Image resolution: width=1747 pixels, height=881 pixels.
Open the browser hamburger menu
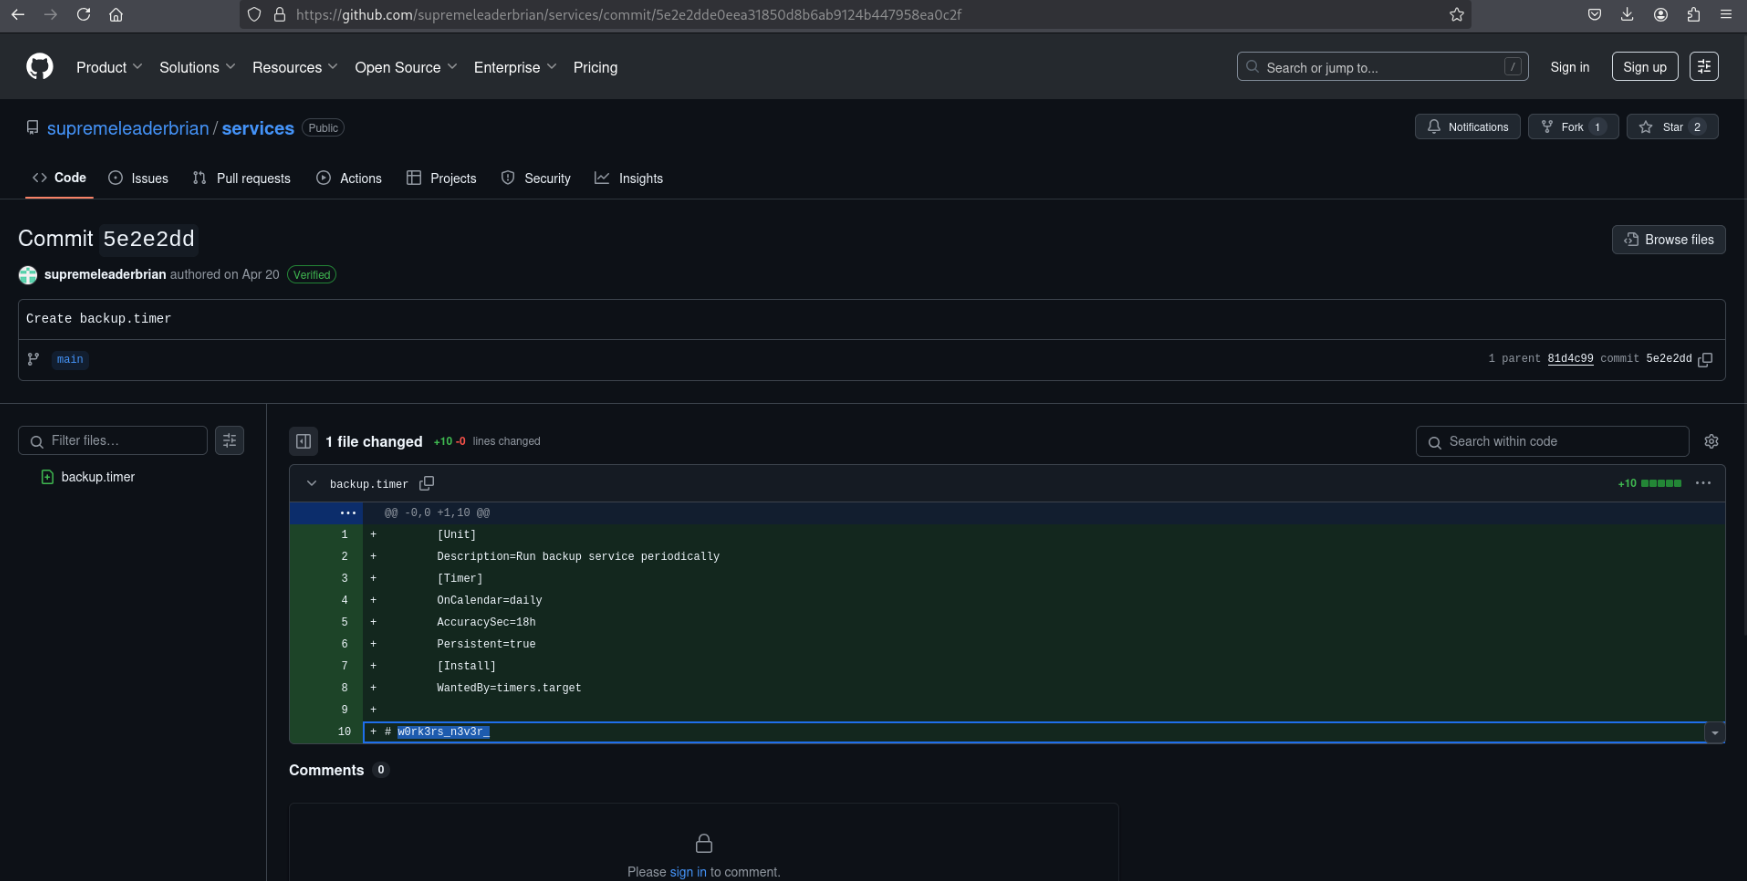click(1726, 15)
